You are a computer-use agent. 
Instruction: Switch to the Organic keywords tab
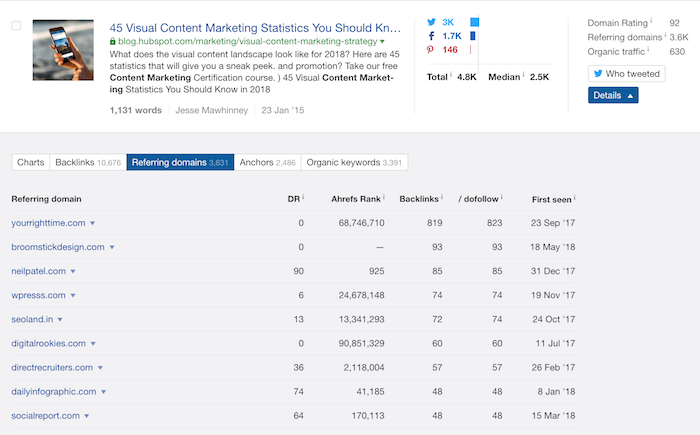click(x=354, y=162)
